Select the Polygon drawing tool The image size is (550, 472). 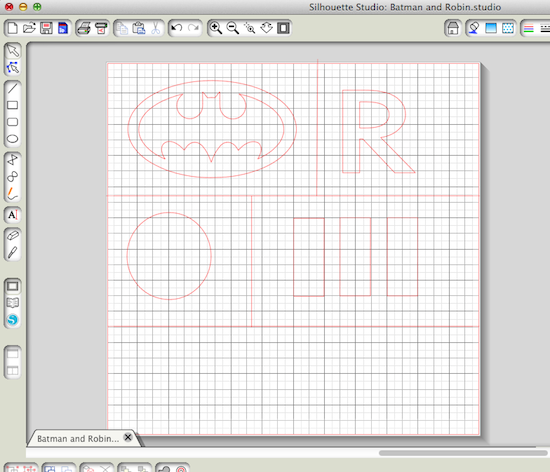[13, 160]
